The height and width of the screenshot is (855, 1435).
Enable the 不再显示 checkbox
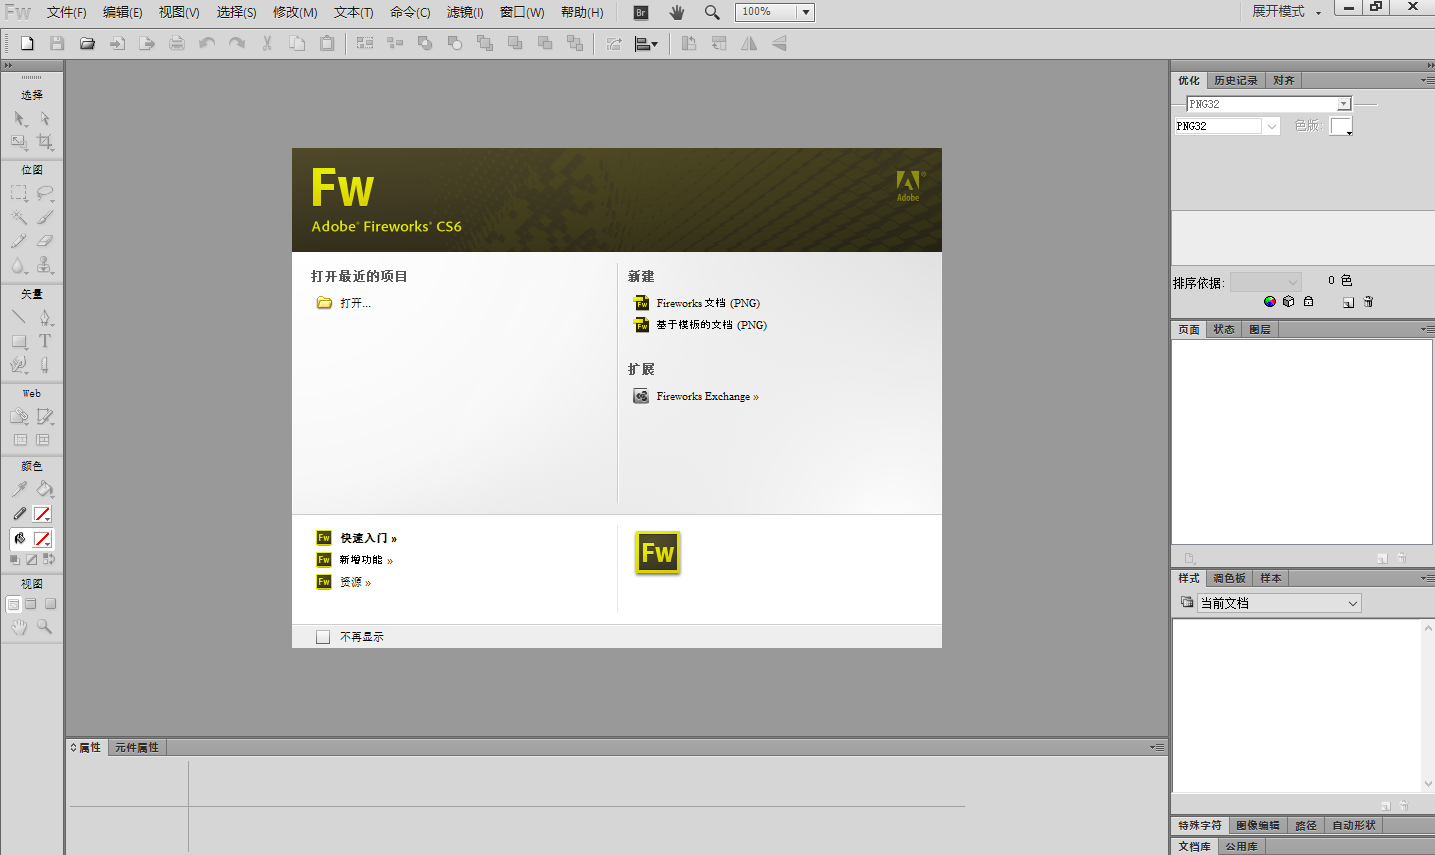pos(323,637)
